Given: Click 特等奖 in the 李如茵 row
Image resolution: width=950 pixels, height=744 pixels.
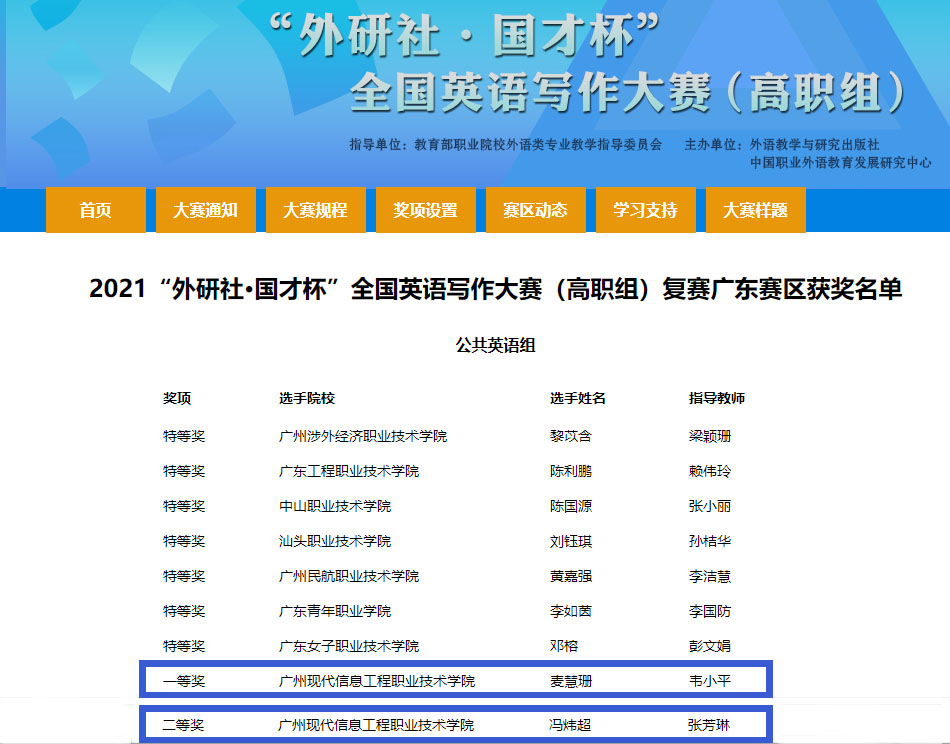Looking at the screenshot, I should pos(184,611).
